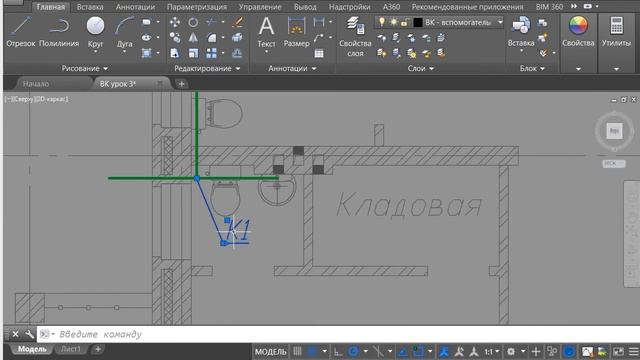Click the Rectangle tool icon
Image resolution: width=640 pixels, height=360 pixels.
pyautogui.click(x=146, y=22)
